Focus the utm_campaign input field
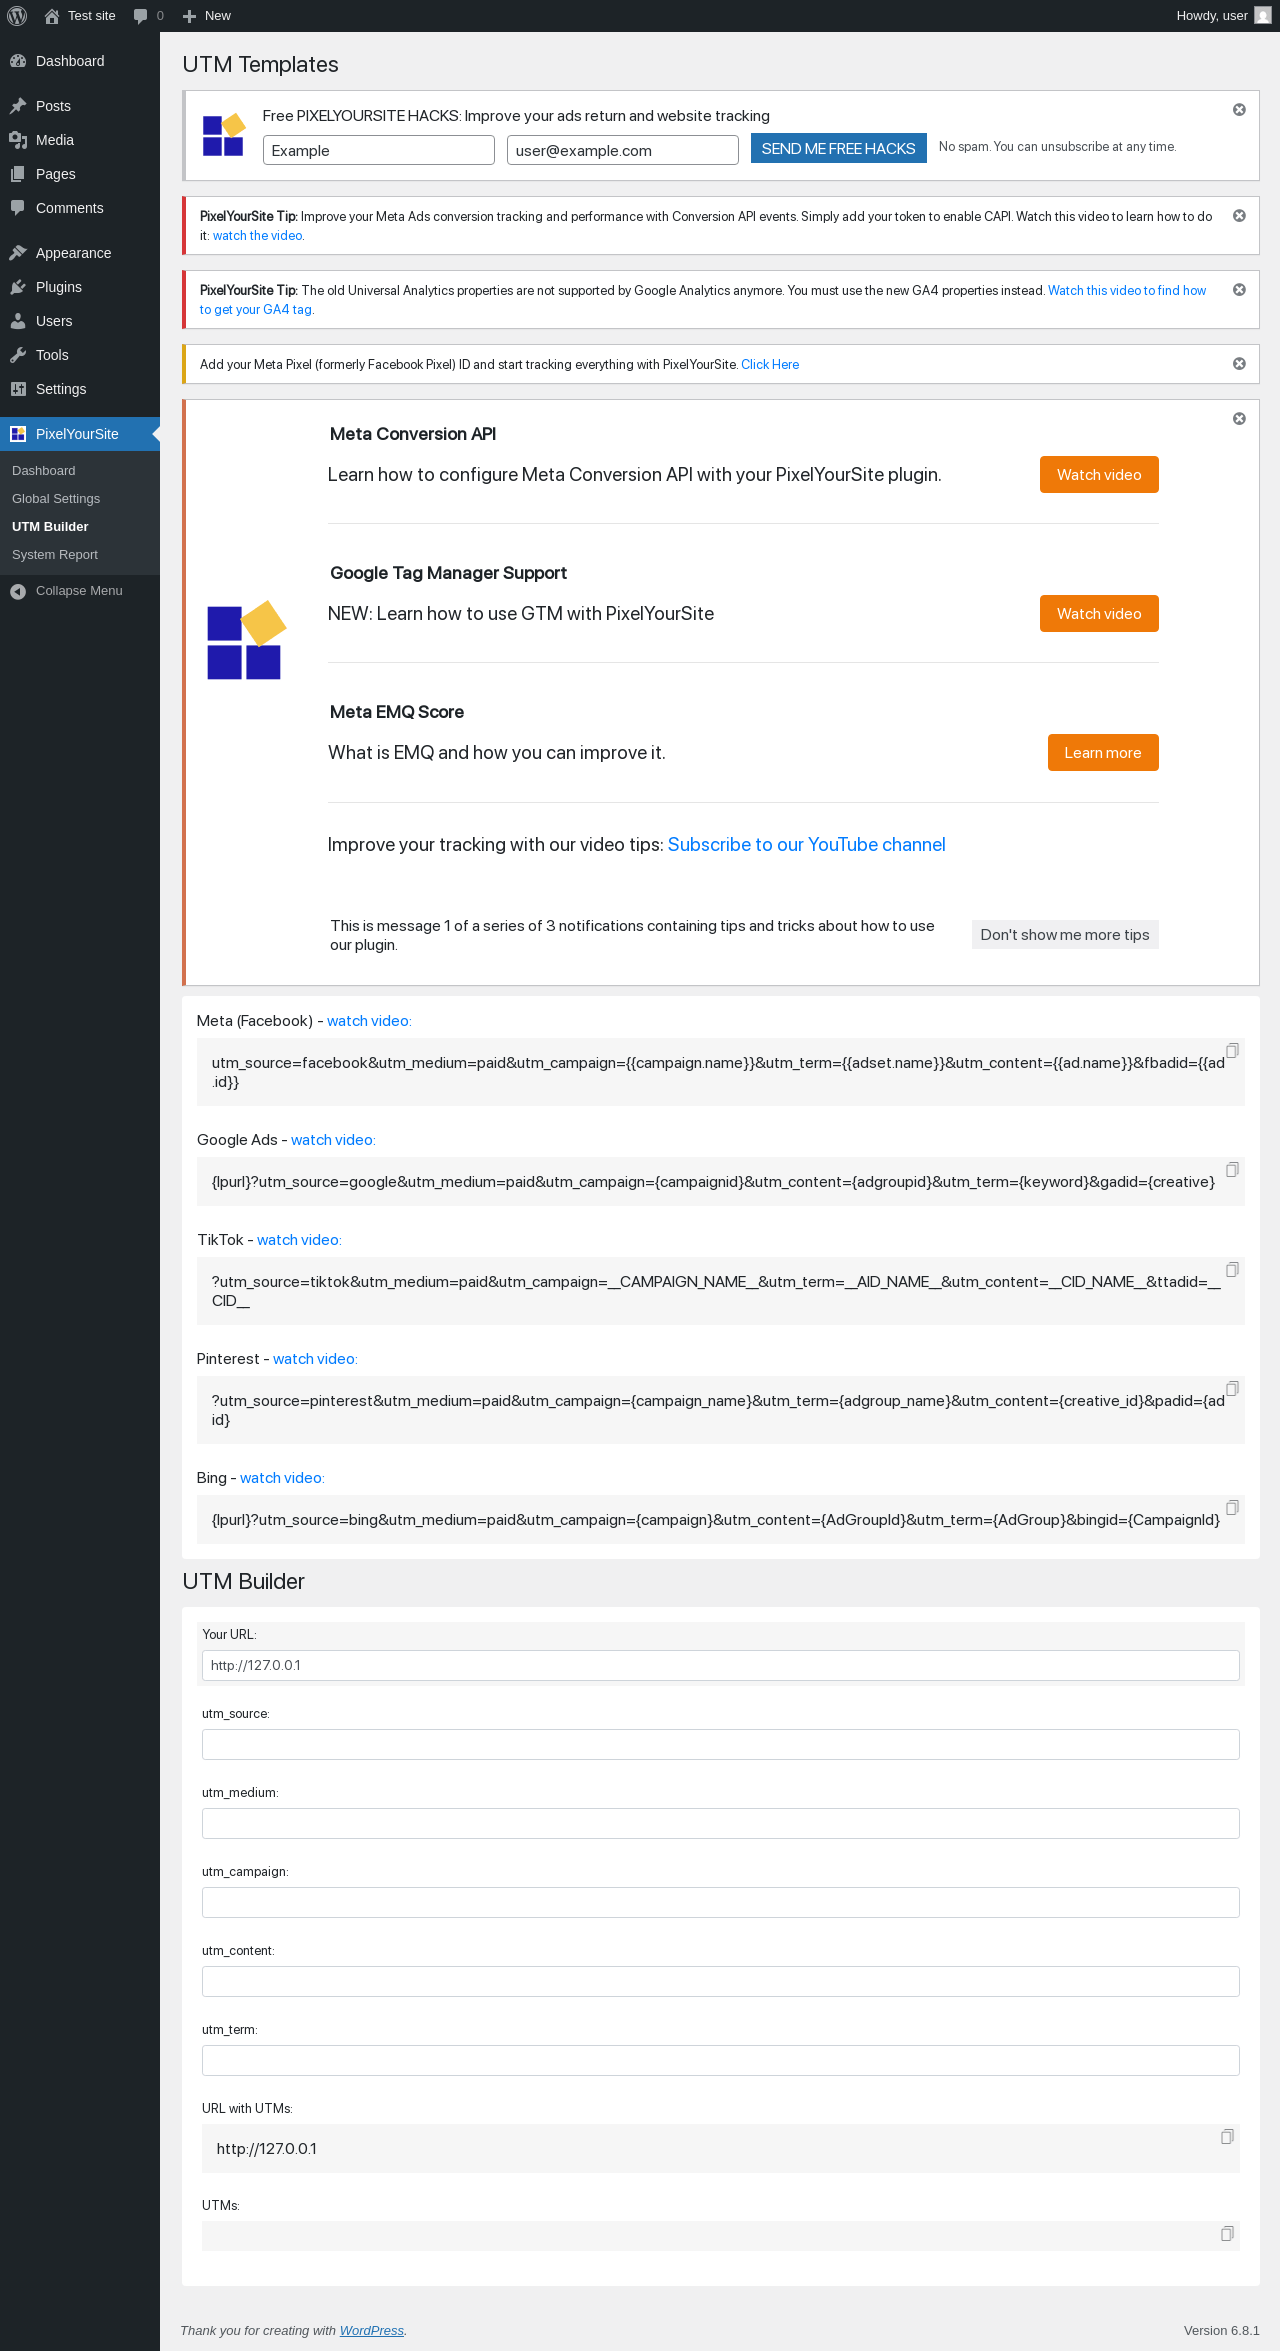This screenshot has width=1280, height=2351. [x=721, y=1903]
